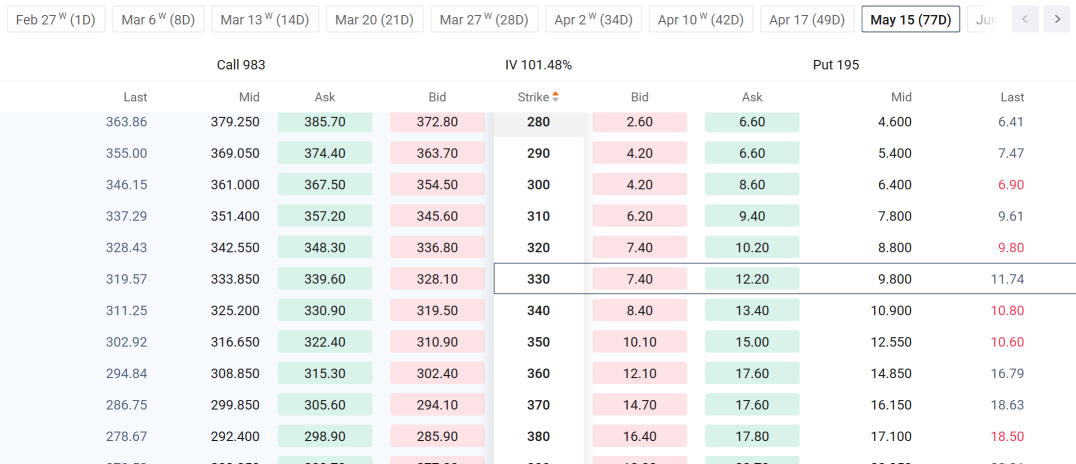Select the Feb 27 (1D) expiration tab

pos(56,19)
